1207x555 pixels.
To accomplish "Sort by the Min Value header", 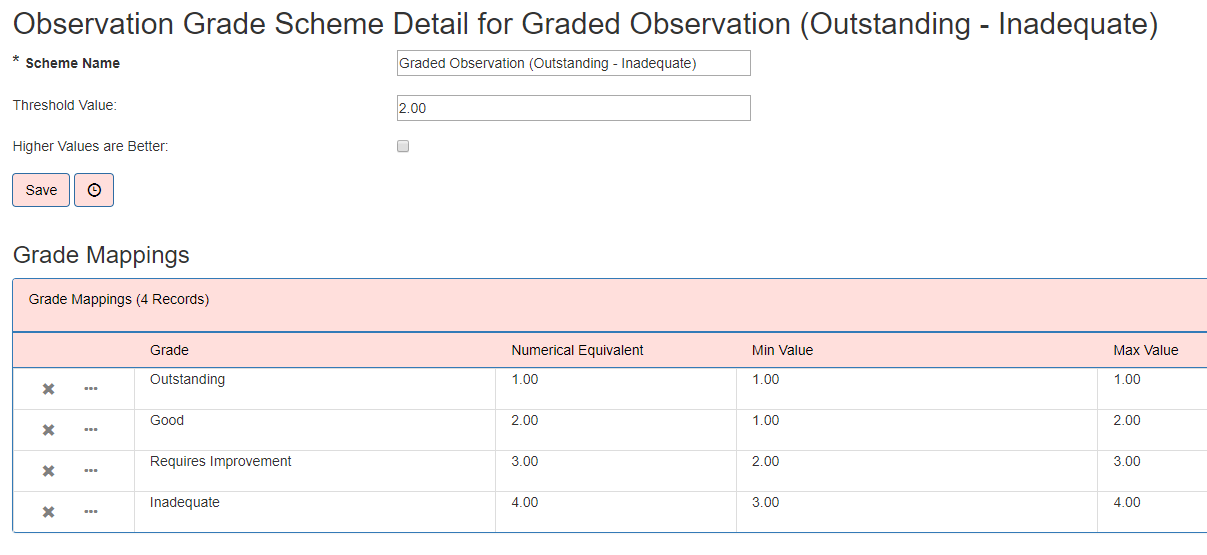I will click(x=782, y=350).
